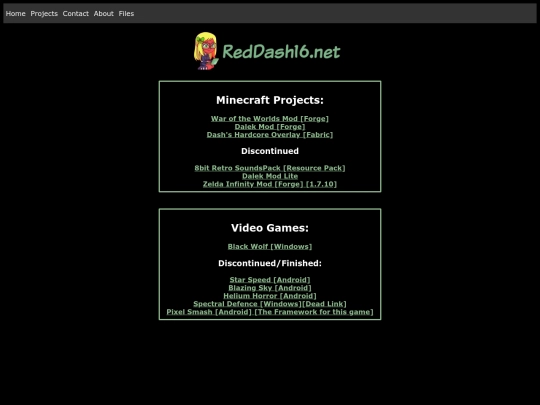Screen dimensions: 540x405
Task: Click the RedDash16.net site title
Action: 281,52
